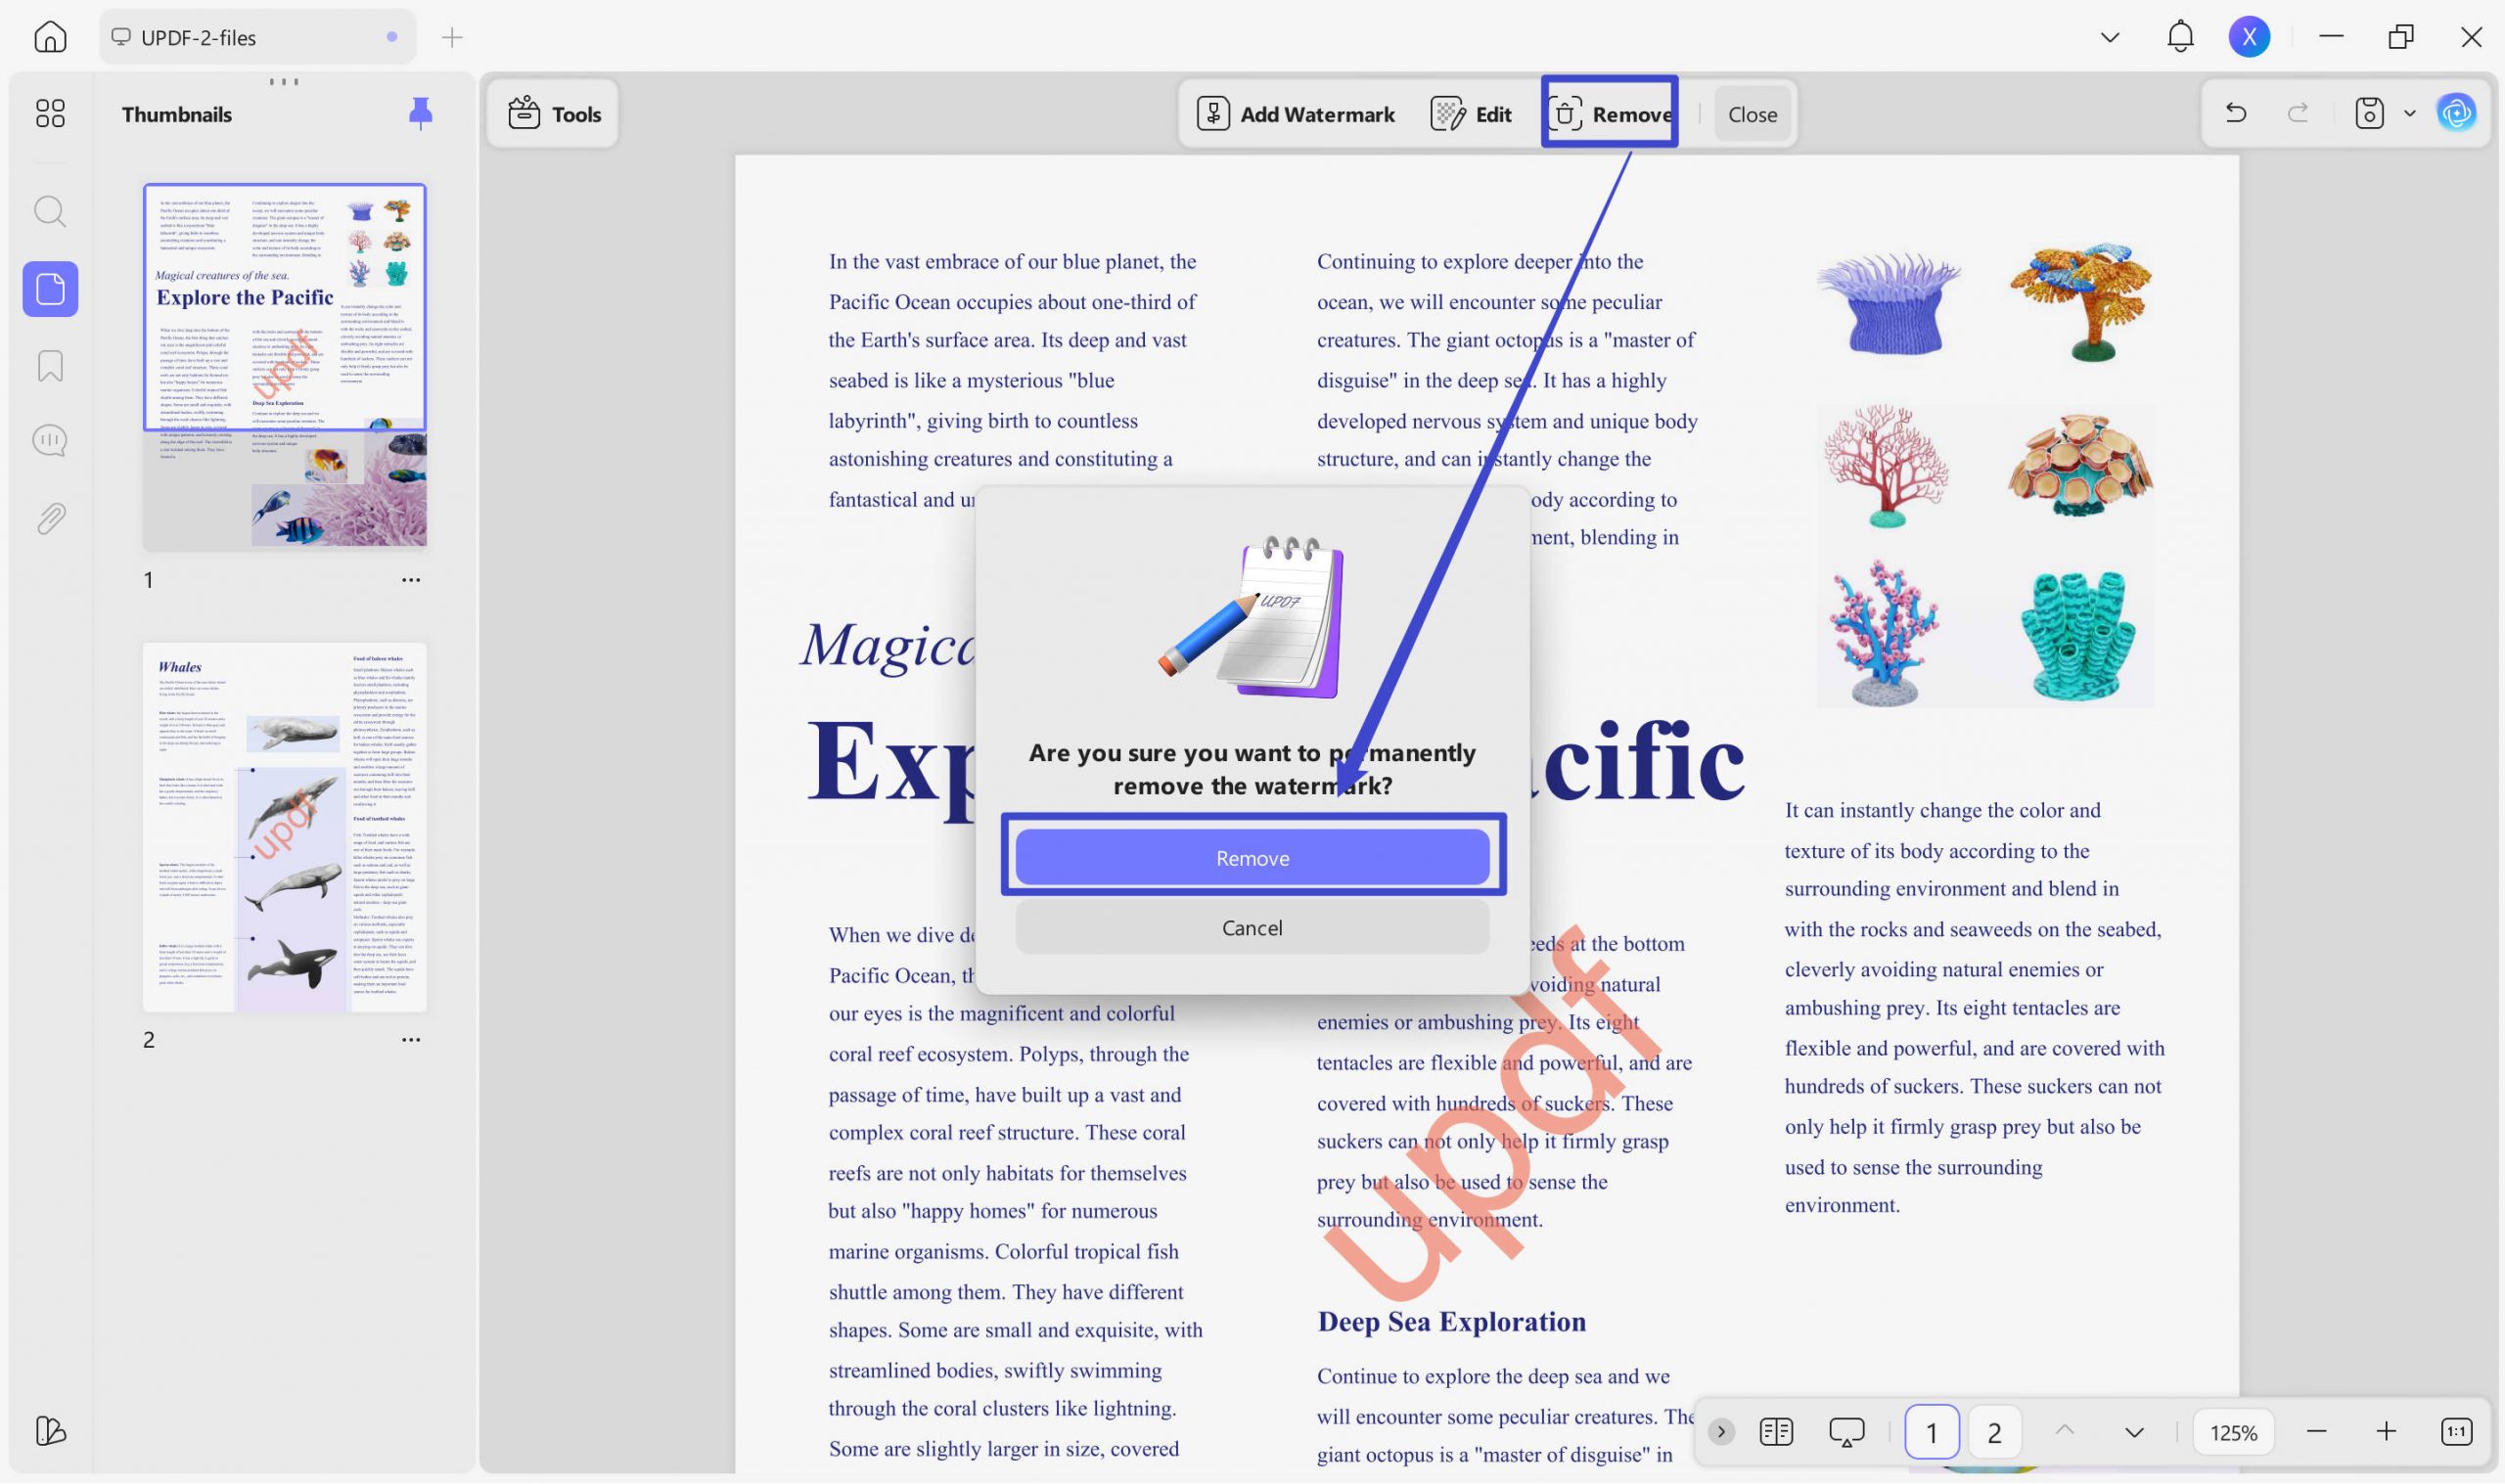The image size is (2505, 1484).
Task: Open the comments sidebar icon
Action: point(50,441)
